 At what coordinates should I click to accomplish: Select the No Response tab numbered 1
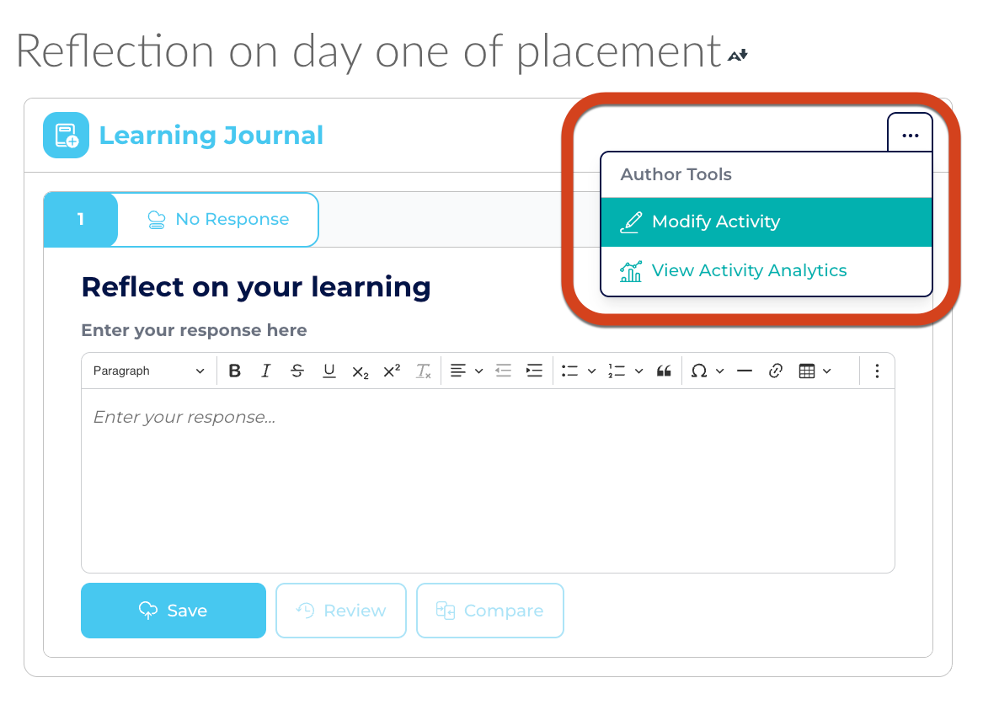click(181, 219)
